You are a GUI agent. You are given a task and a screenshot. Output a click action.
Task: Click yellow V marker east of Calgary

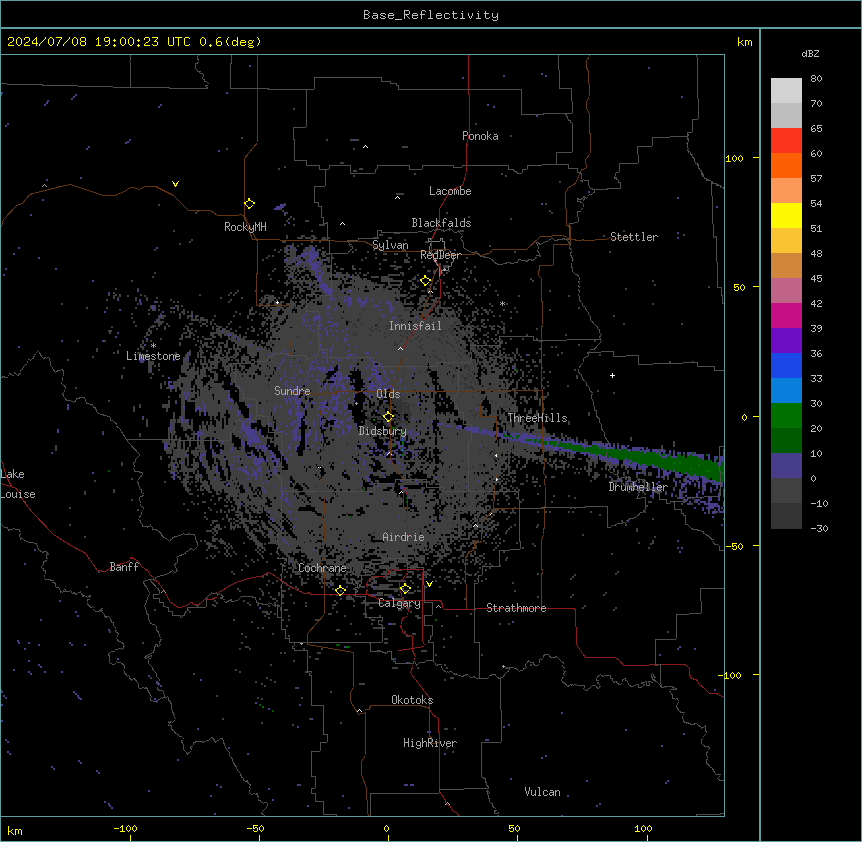pyautogui.click(x=429, y=584)
